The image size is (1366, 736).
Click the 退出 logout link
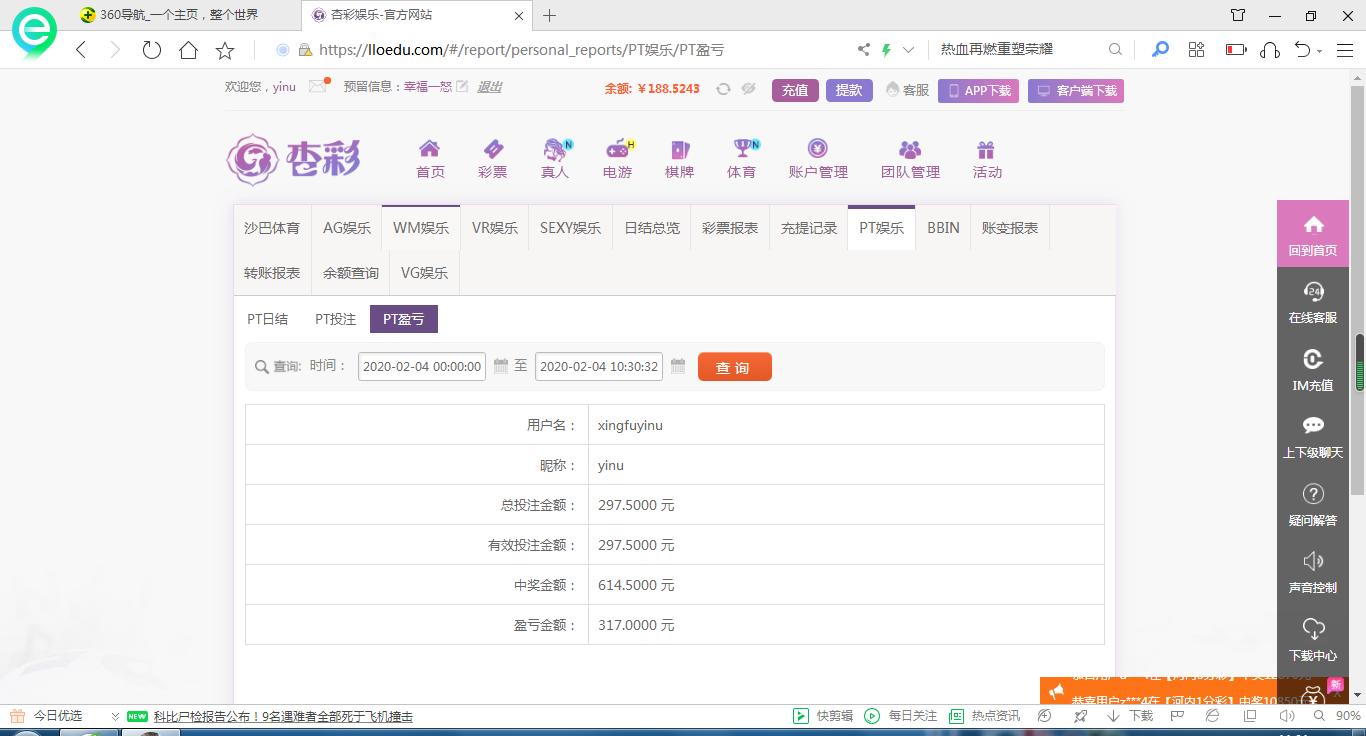(489, 87)
